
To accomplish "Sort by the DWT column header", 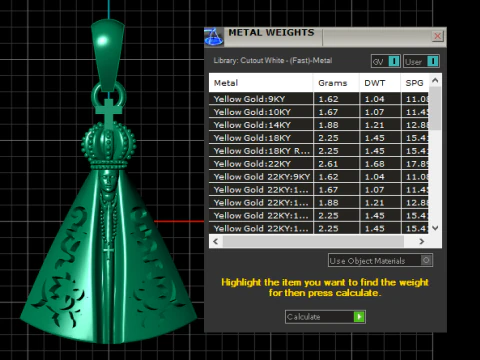I will point(380,83).
